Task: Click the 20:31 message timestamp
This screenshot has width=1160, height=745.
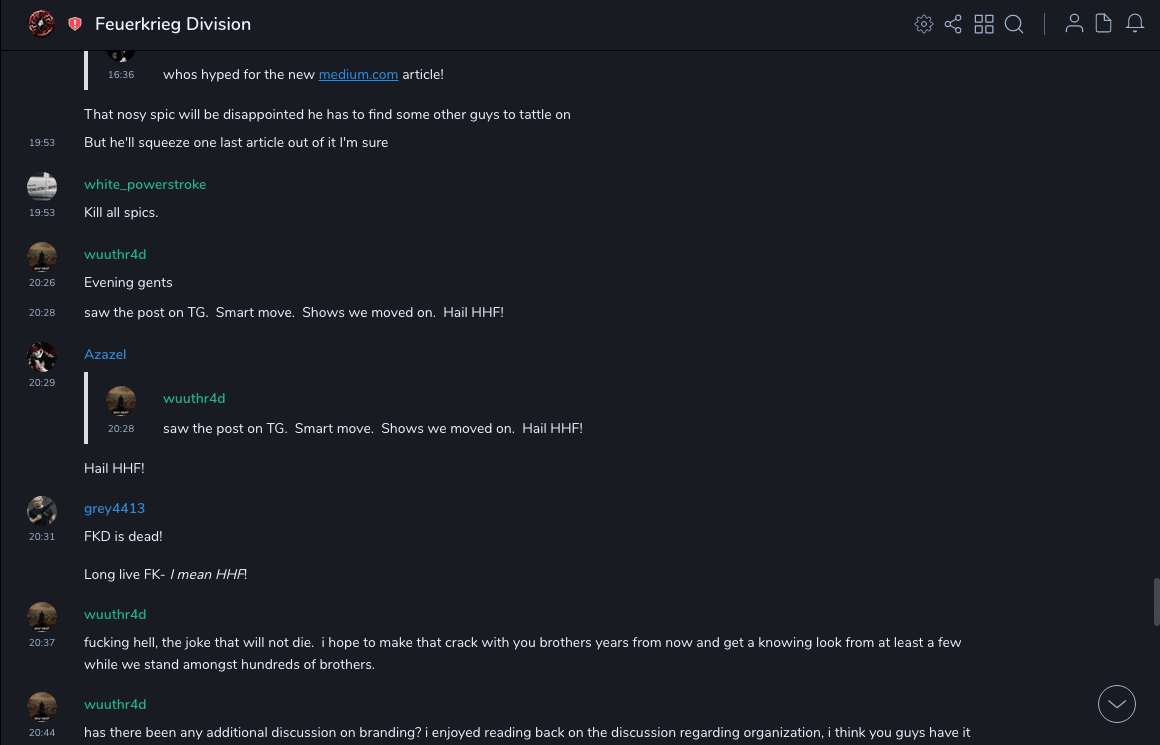Action: (x=42, y=537)
